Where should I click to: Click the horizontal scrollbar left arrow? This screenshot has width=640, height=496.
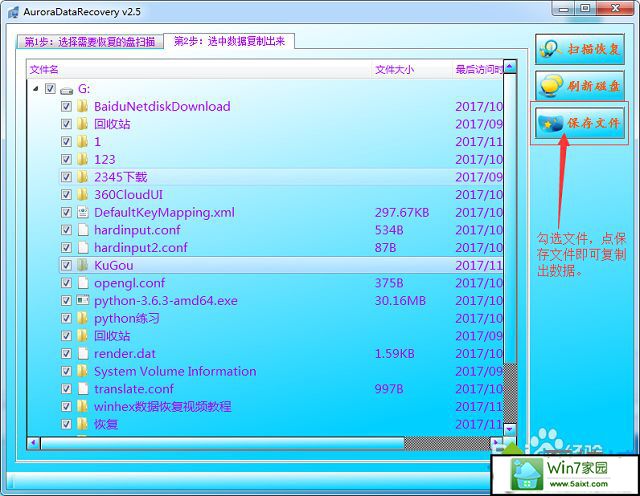[x=33, y=443]
